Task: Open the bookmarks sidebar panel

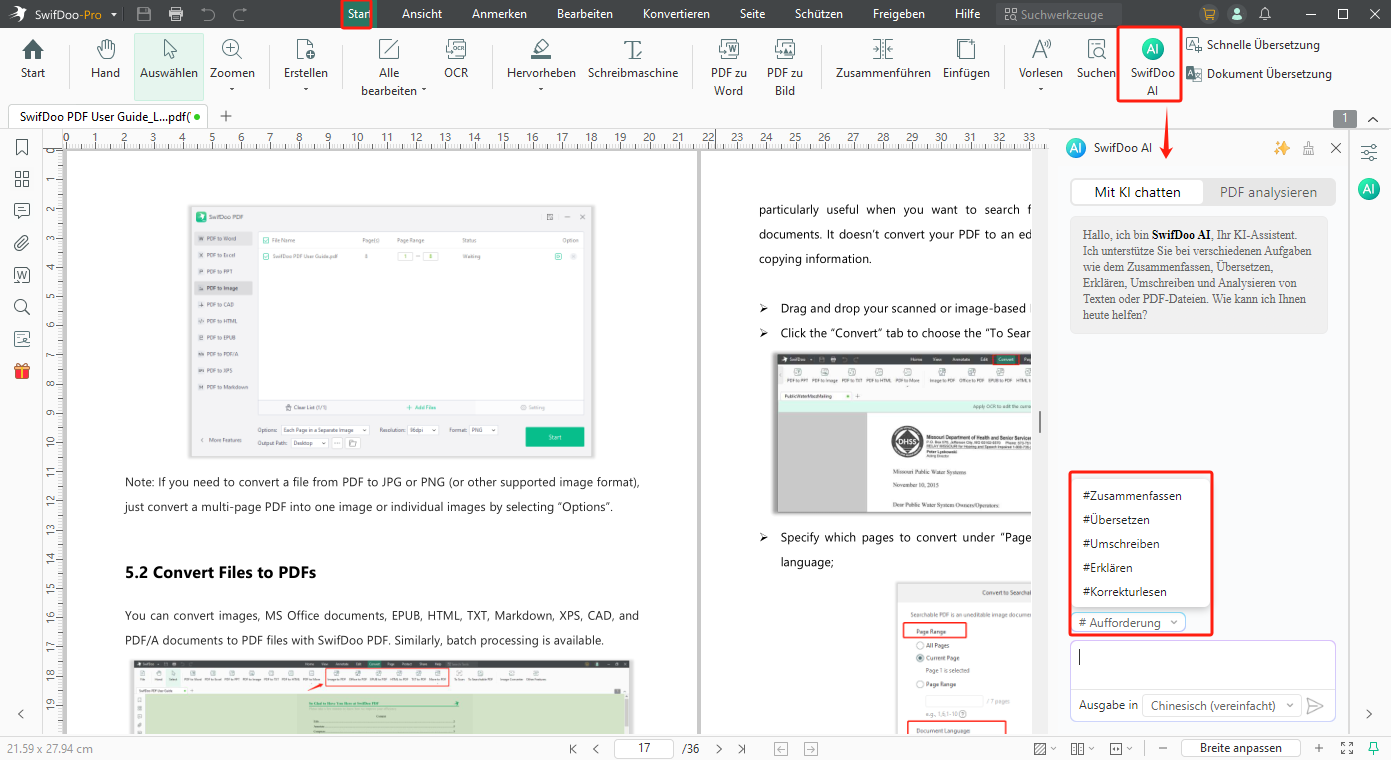Action: [x=22, y=148]
